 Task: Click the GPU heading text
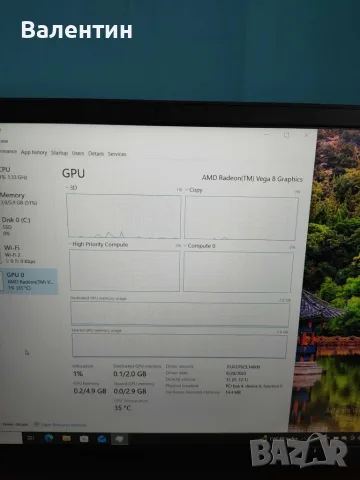pyautogui.click(x=73, y=173)
